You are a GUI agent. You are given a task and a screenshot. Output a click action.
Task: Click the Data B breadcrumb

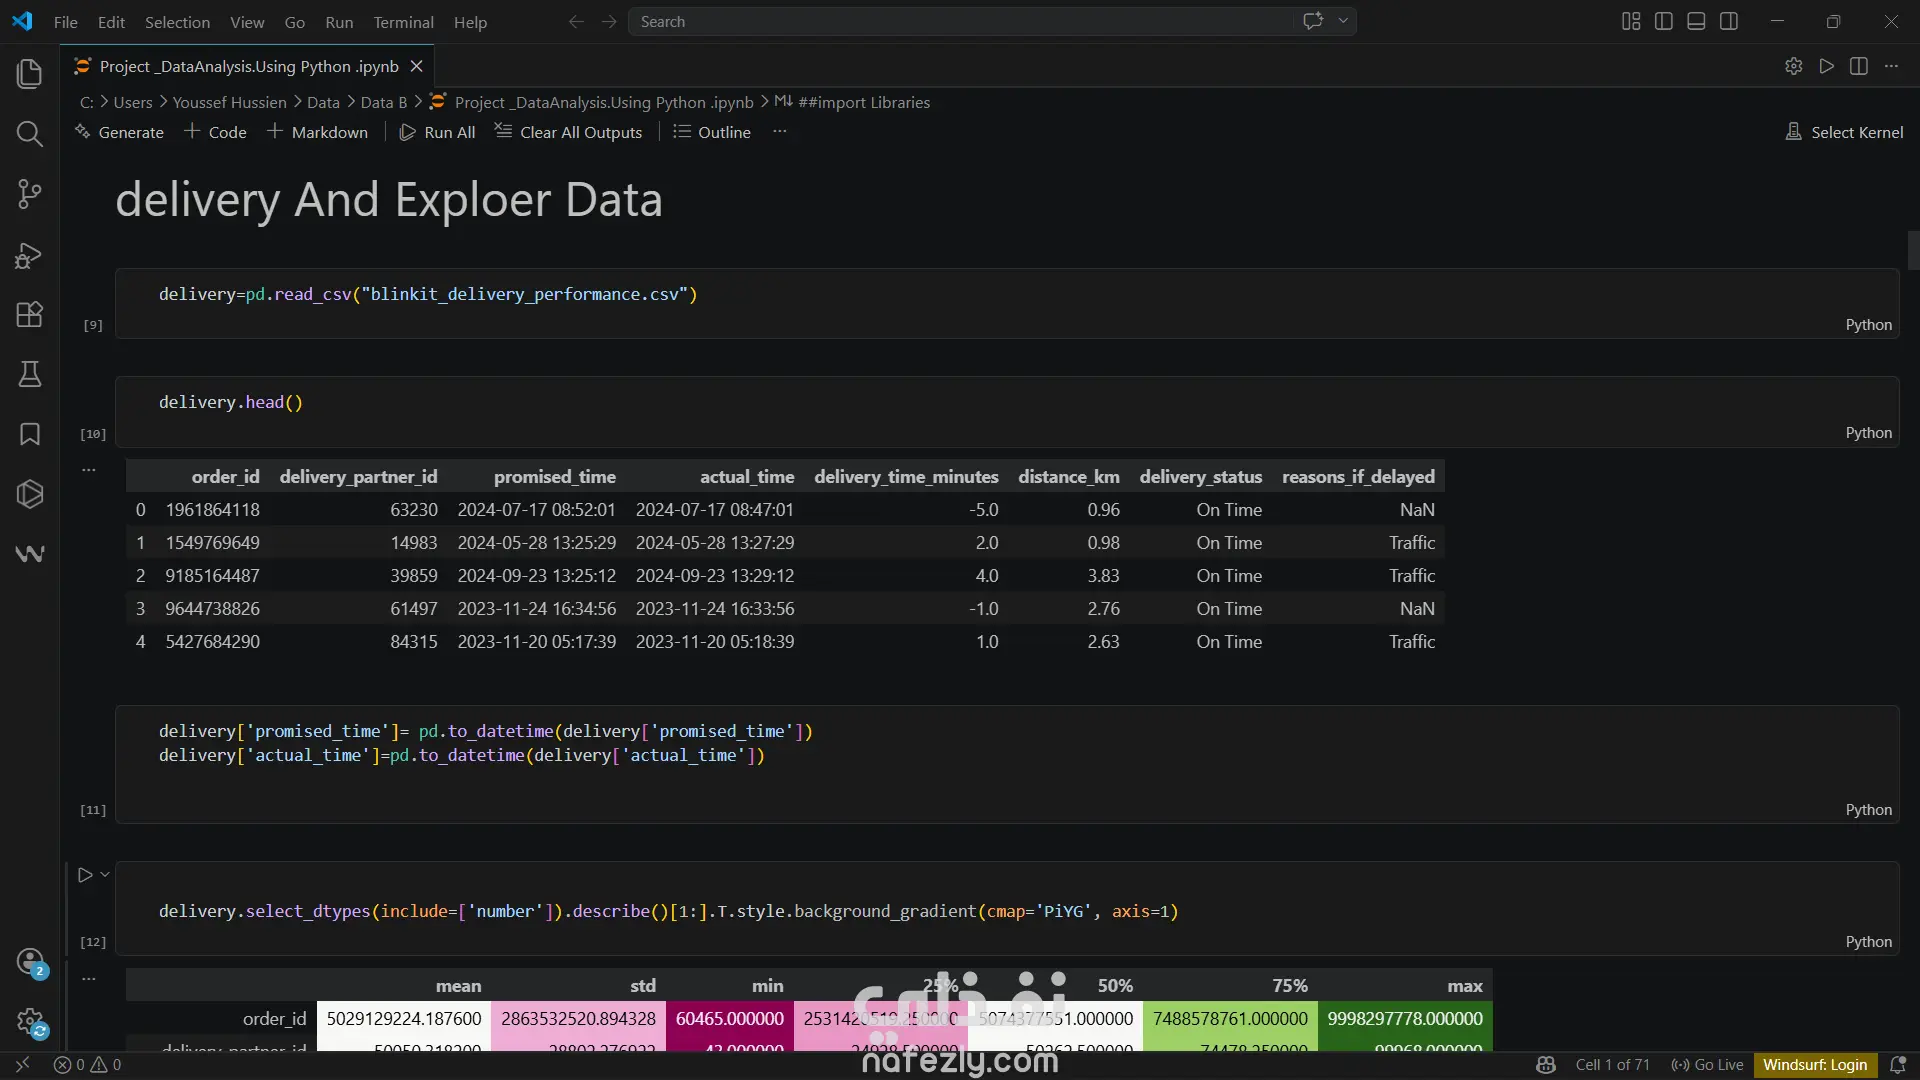coord(383,102)
